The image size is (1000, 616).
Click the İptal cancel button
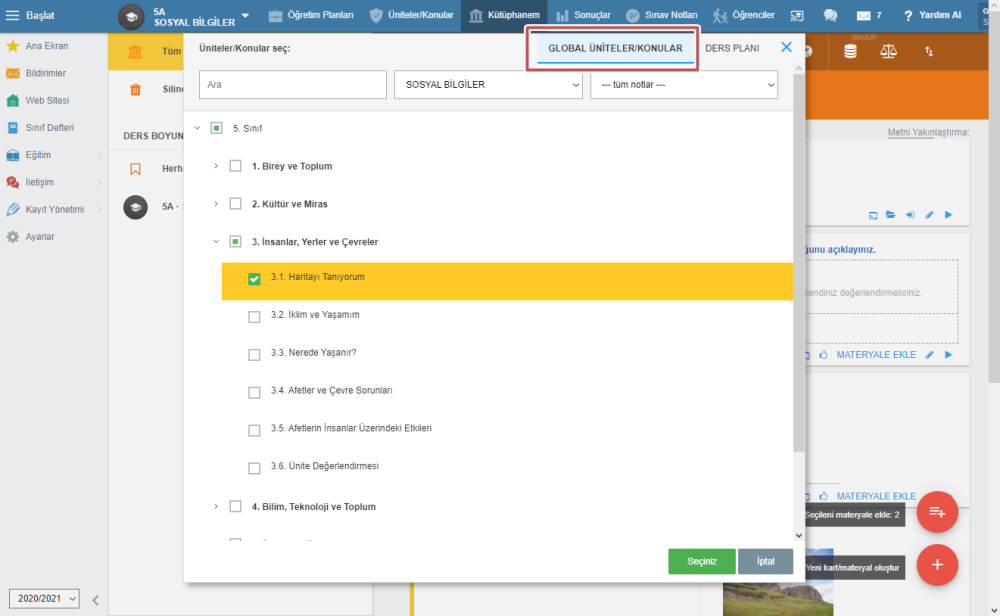click(x=765, y=561)
